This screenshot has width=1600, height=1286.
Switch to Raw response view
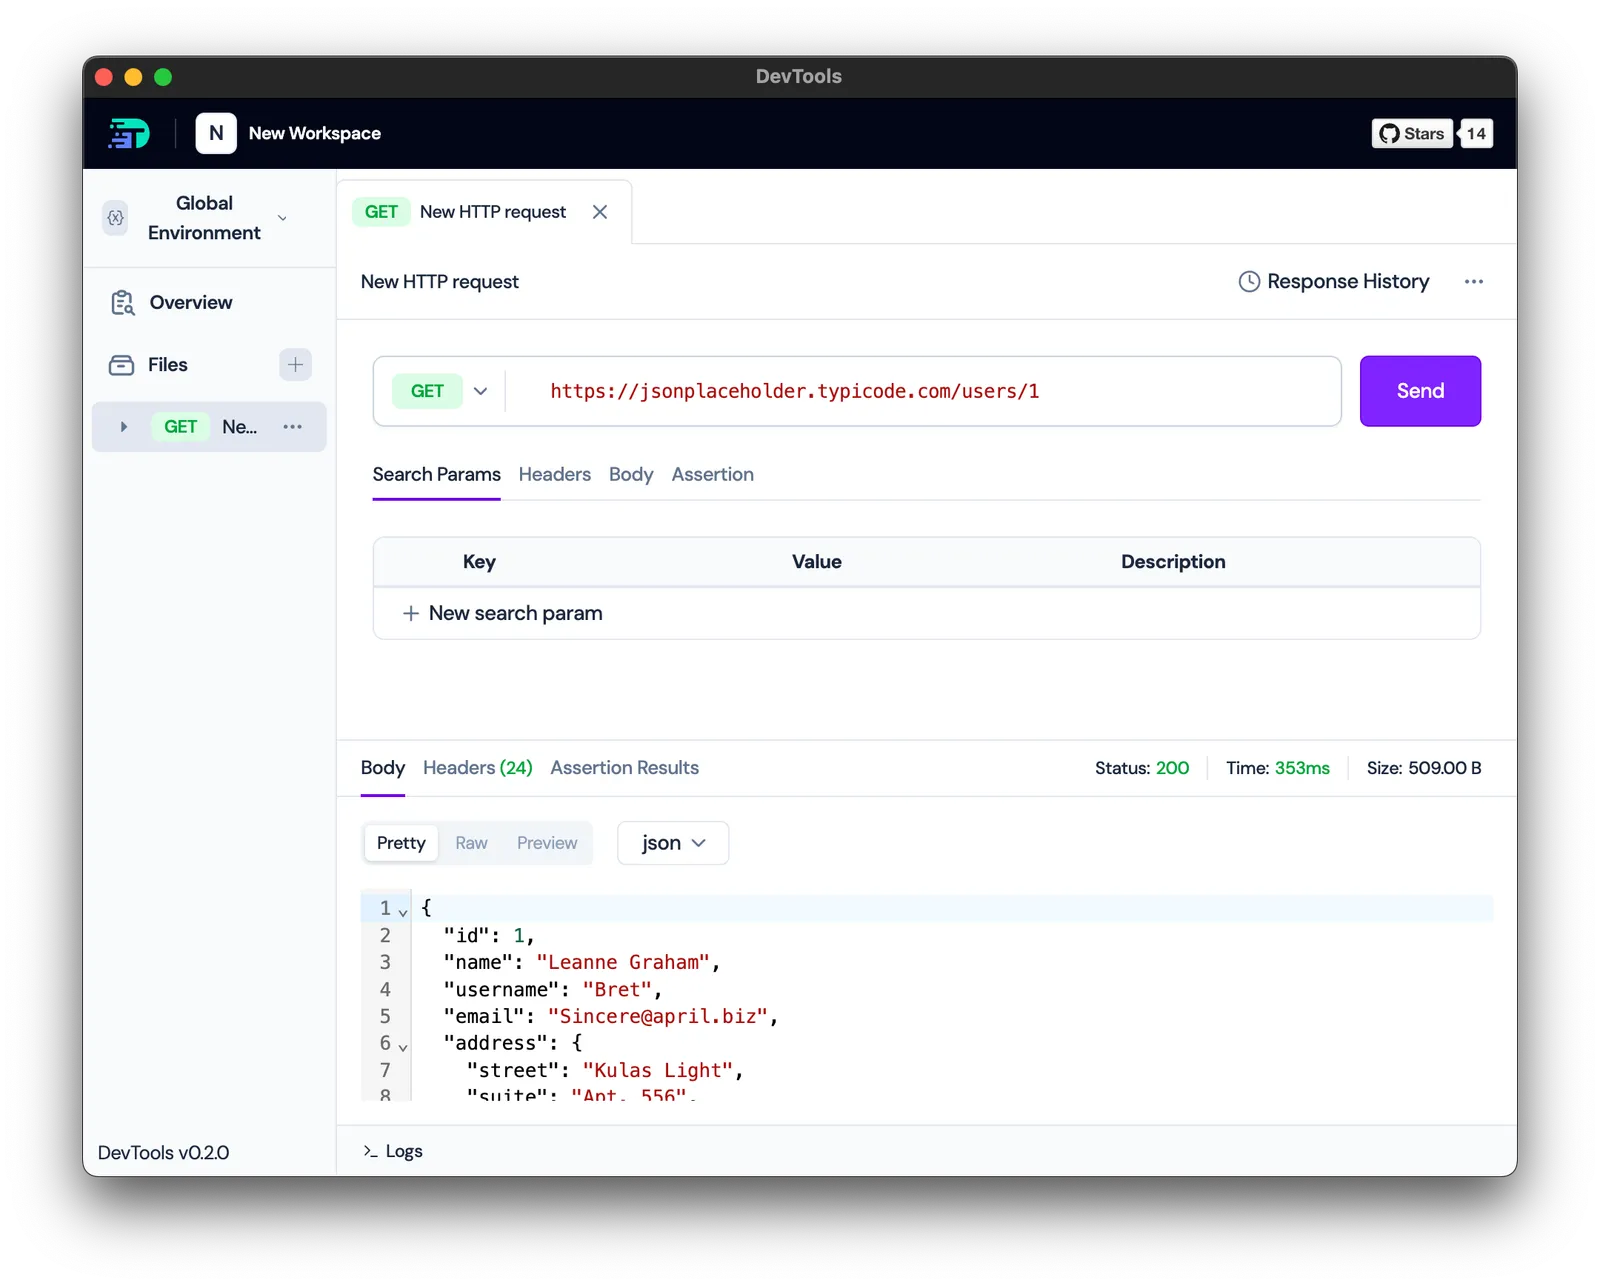pyautogui.click(x=471, y=843)
